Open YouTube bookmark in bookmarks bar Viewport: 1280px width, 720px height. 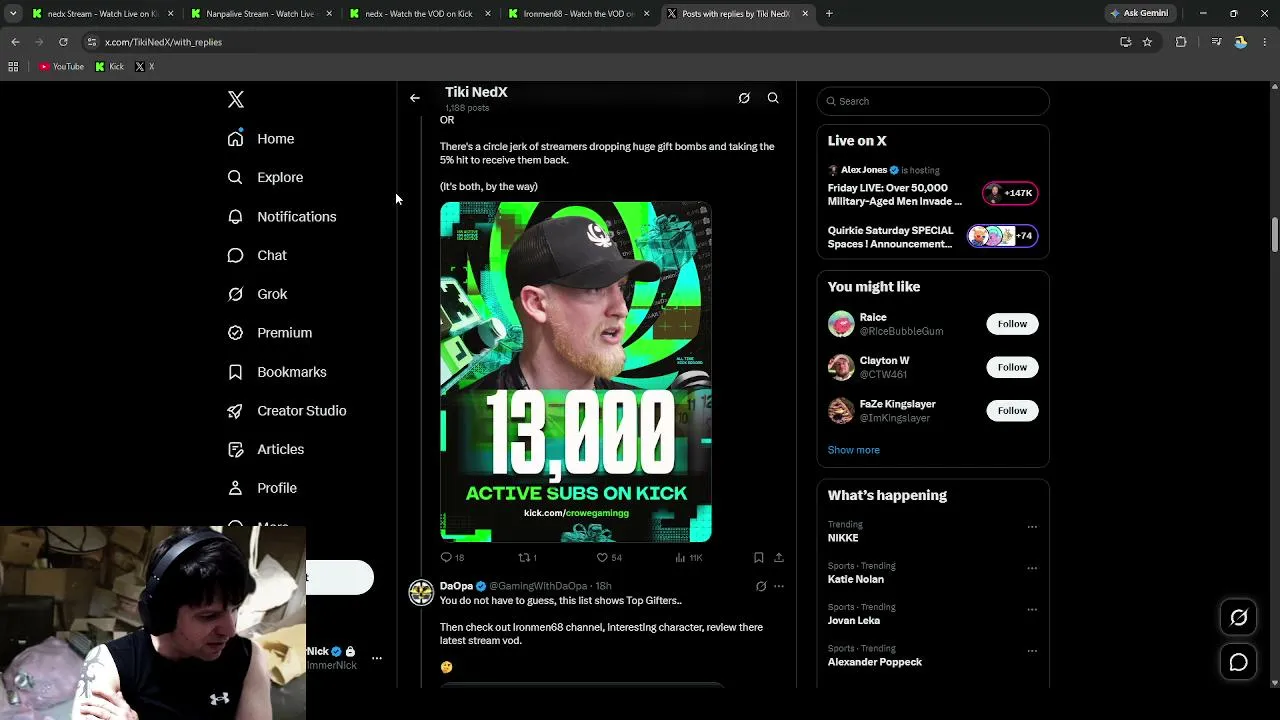[62, 67]
